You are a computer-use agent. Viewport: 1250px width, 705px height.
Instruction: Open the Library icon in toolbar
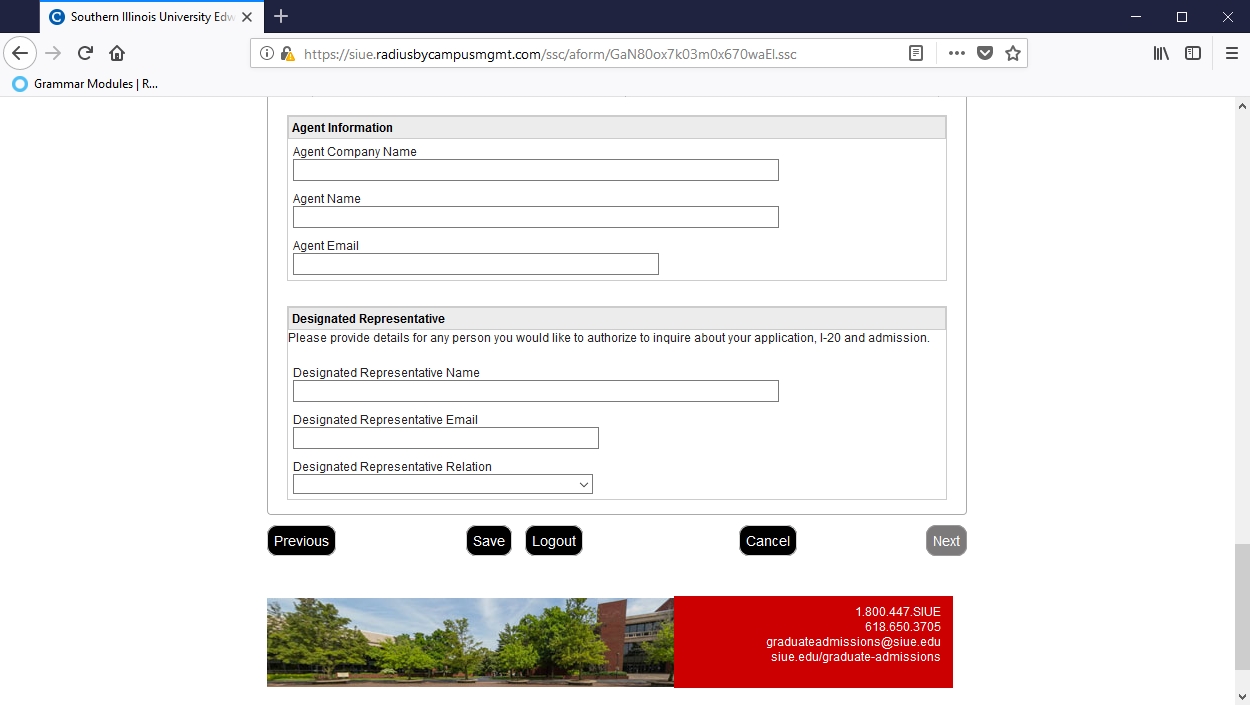click(1161, 54)
